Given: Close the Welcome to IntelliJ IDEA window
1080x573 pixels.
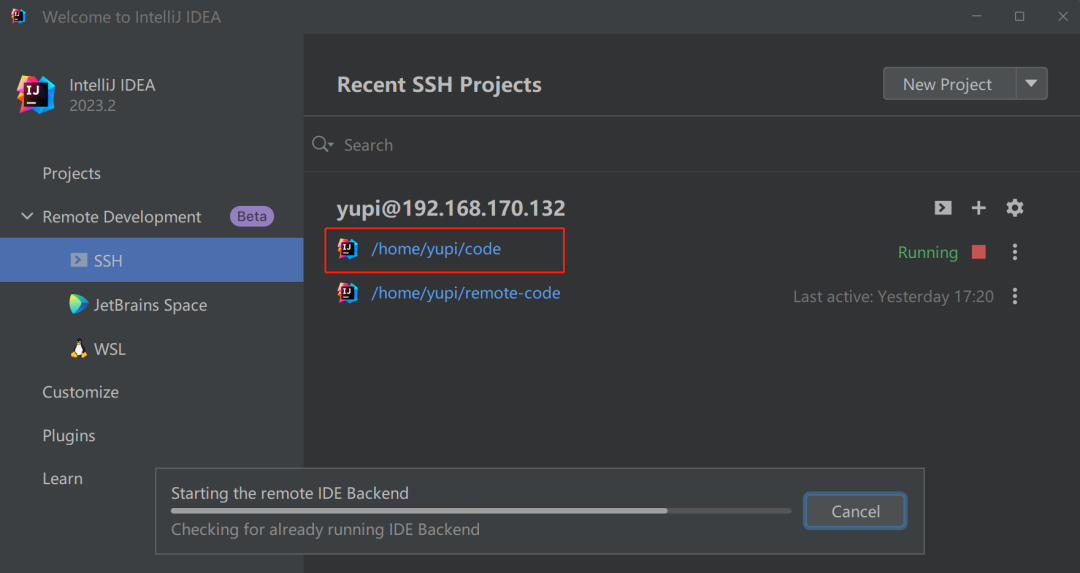Looking at the screenshot, I should pyautogui.click(x=1063, y=17).
